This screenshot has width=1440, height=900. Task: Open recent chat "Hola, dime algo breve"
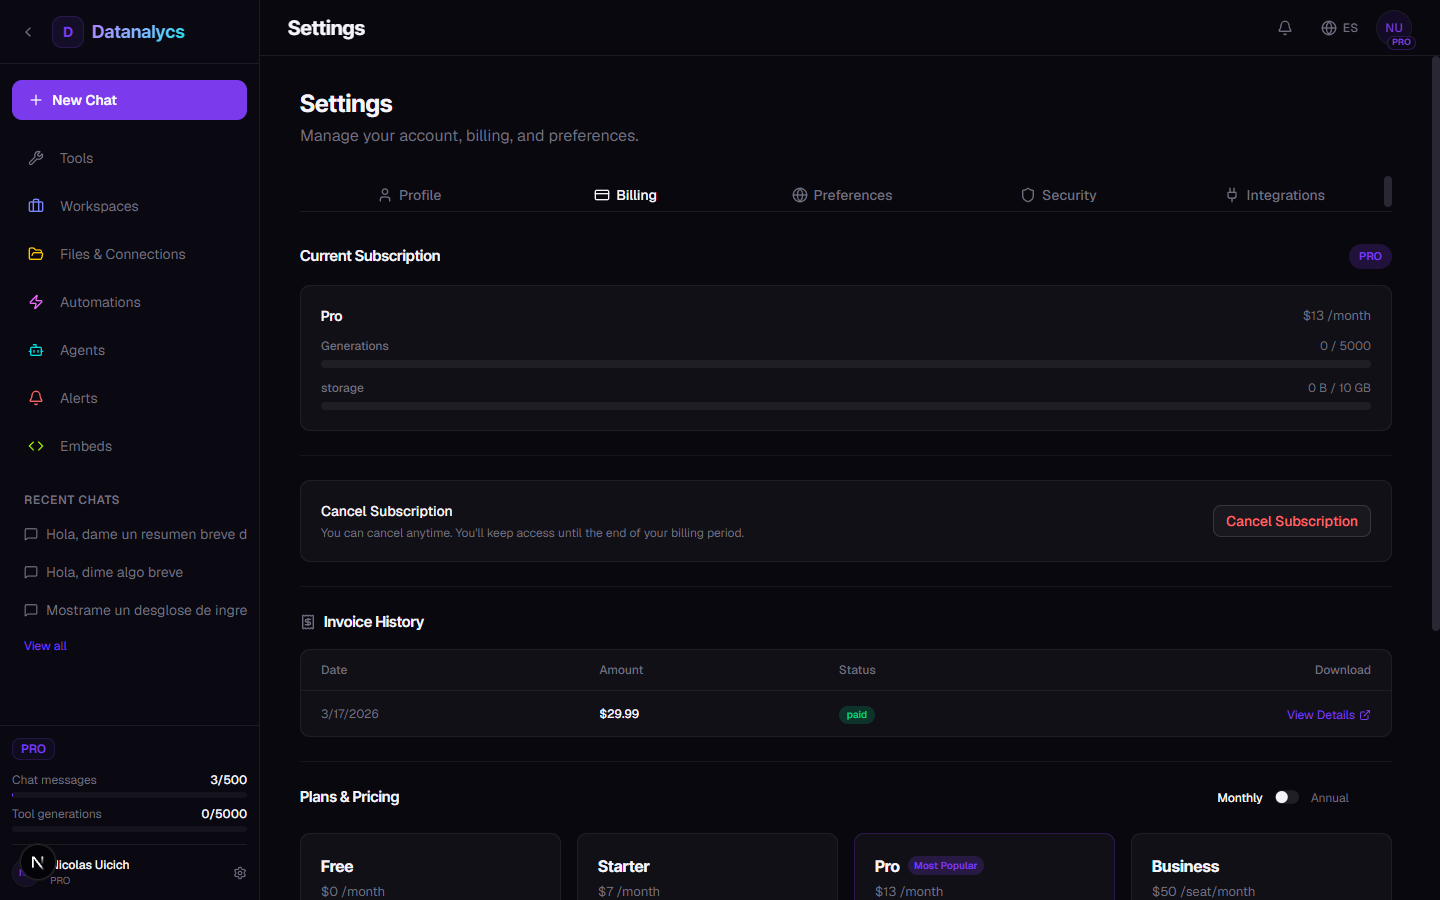coord(114,572)
